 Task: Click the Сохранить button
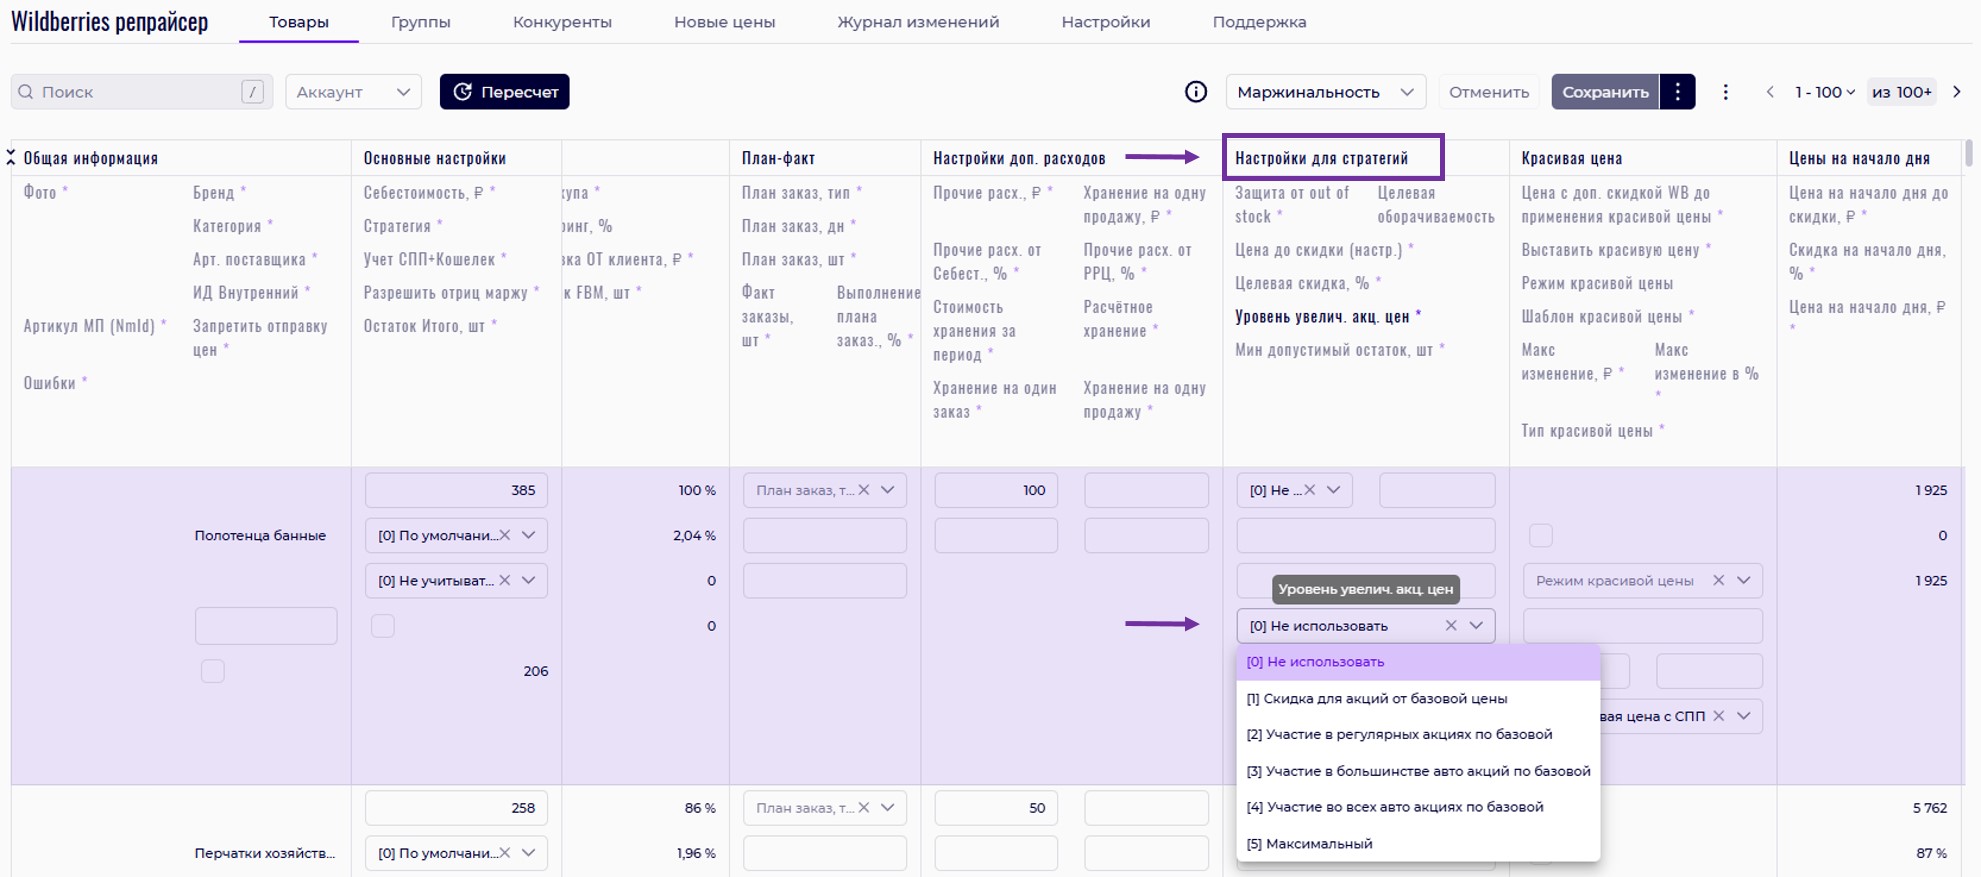tap(1604, 92)
